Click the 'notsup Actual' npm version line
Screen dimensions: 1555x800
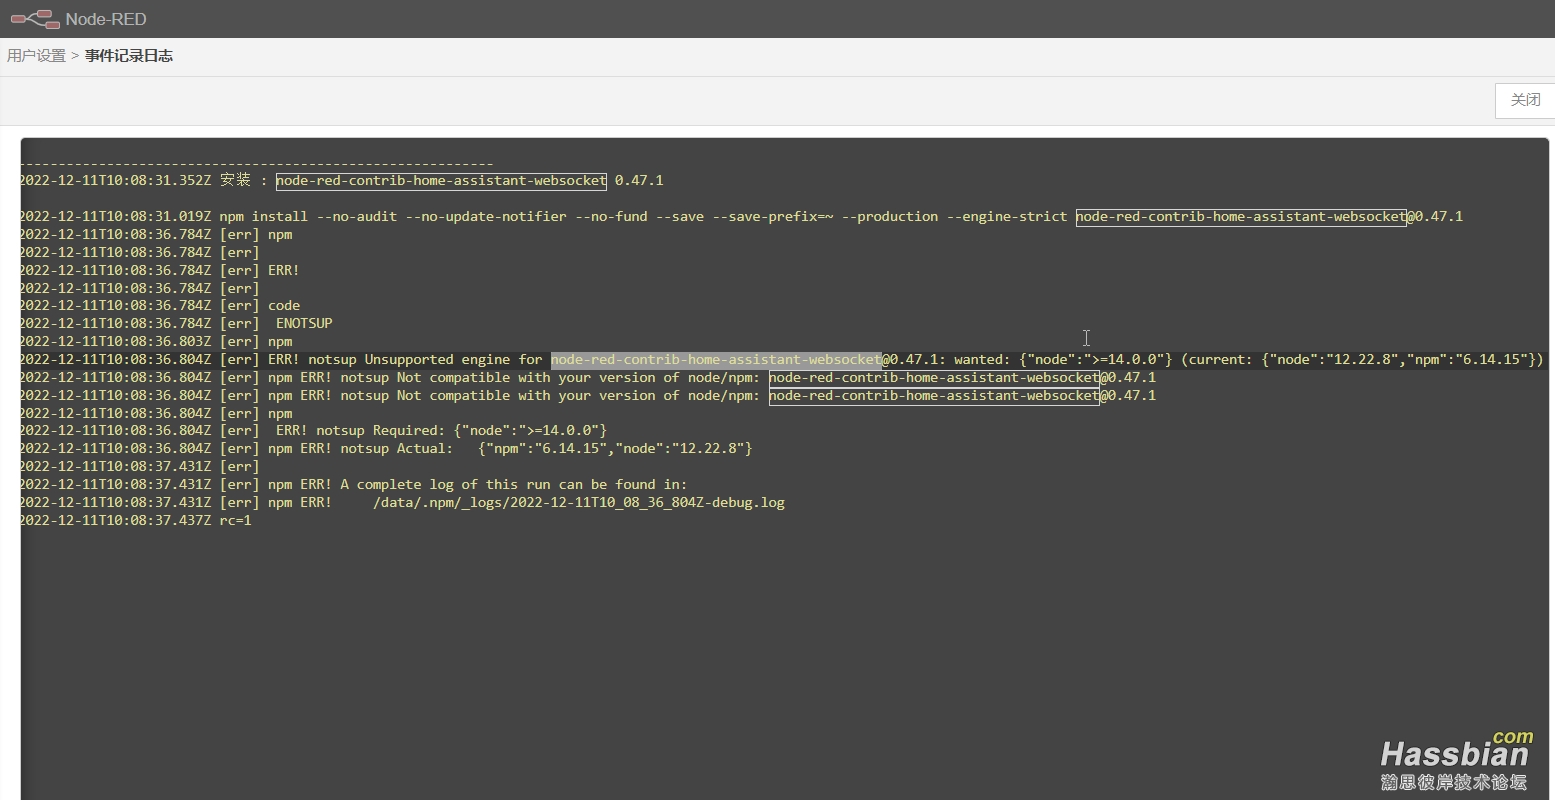click(x=386, y=449)
